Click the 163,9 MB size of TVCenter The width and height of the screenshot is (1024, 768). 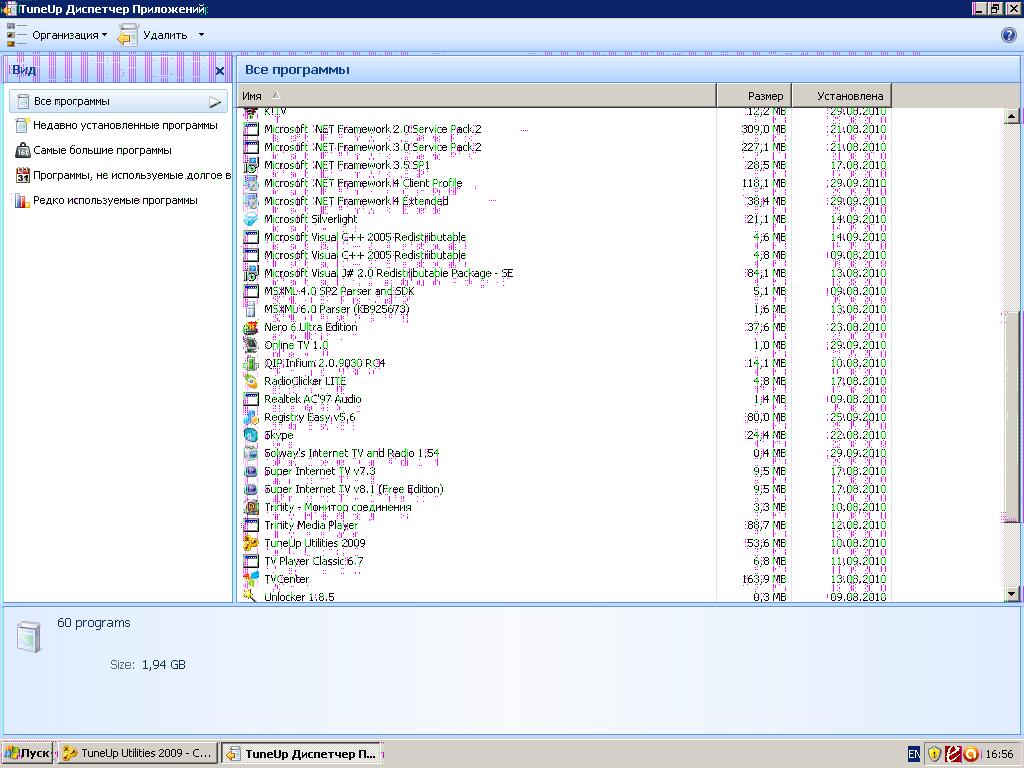point(763,579)
